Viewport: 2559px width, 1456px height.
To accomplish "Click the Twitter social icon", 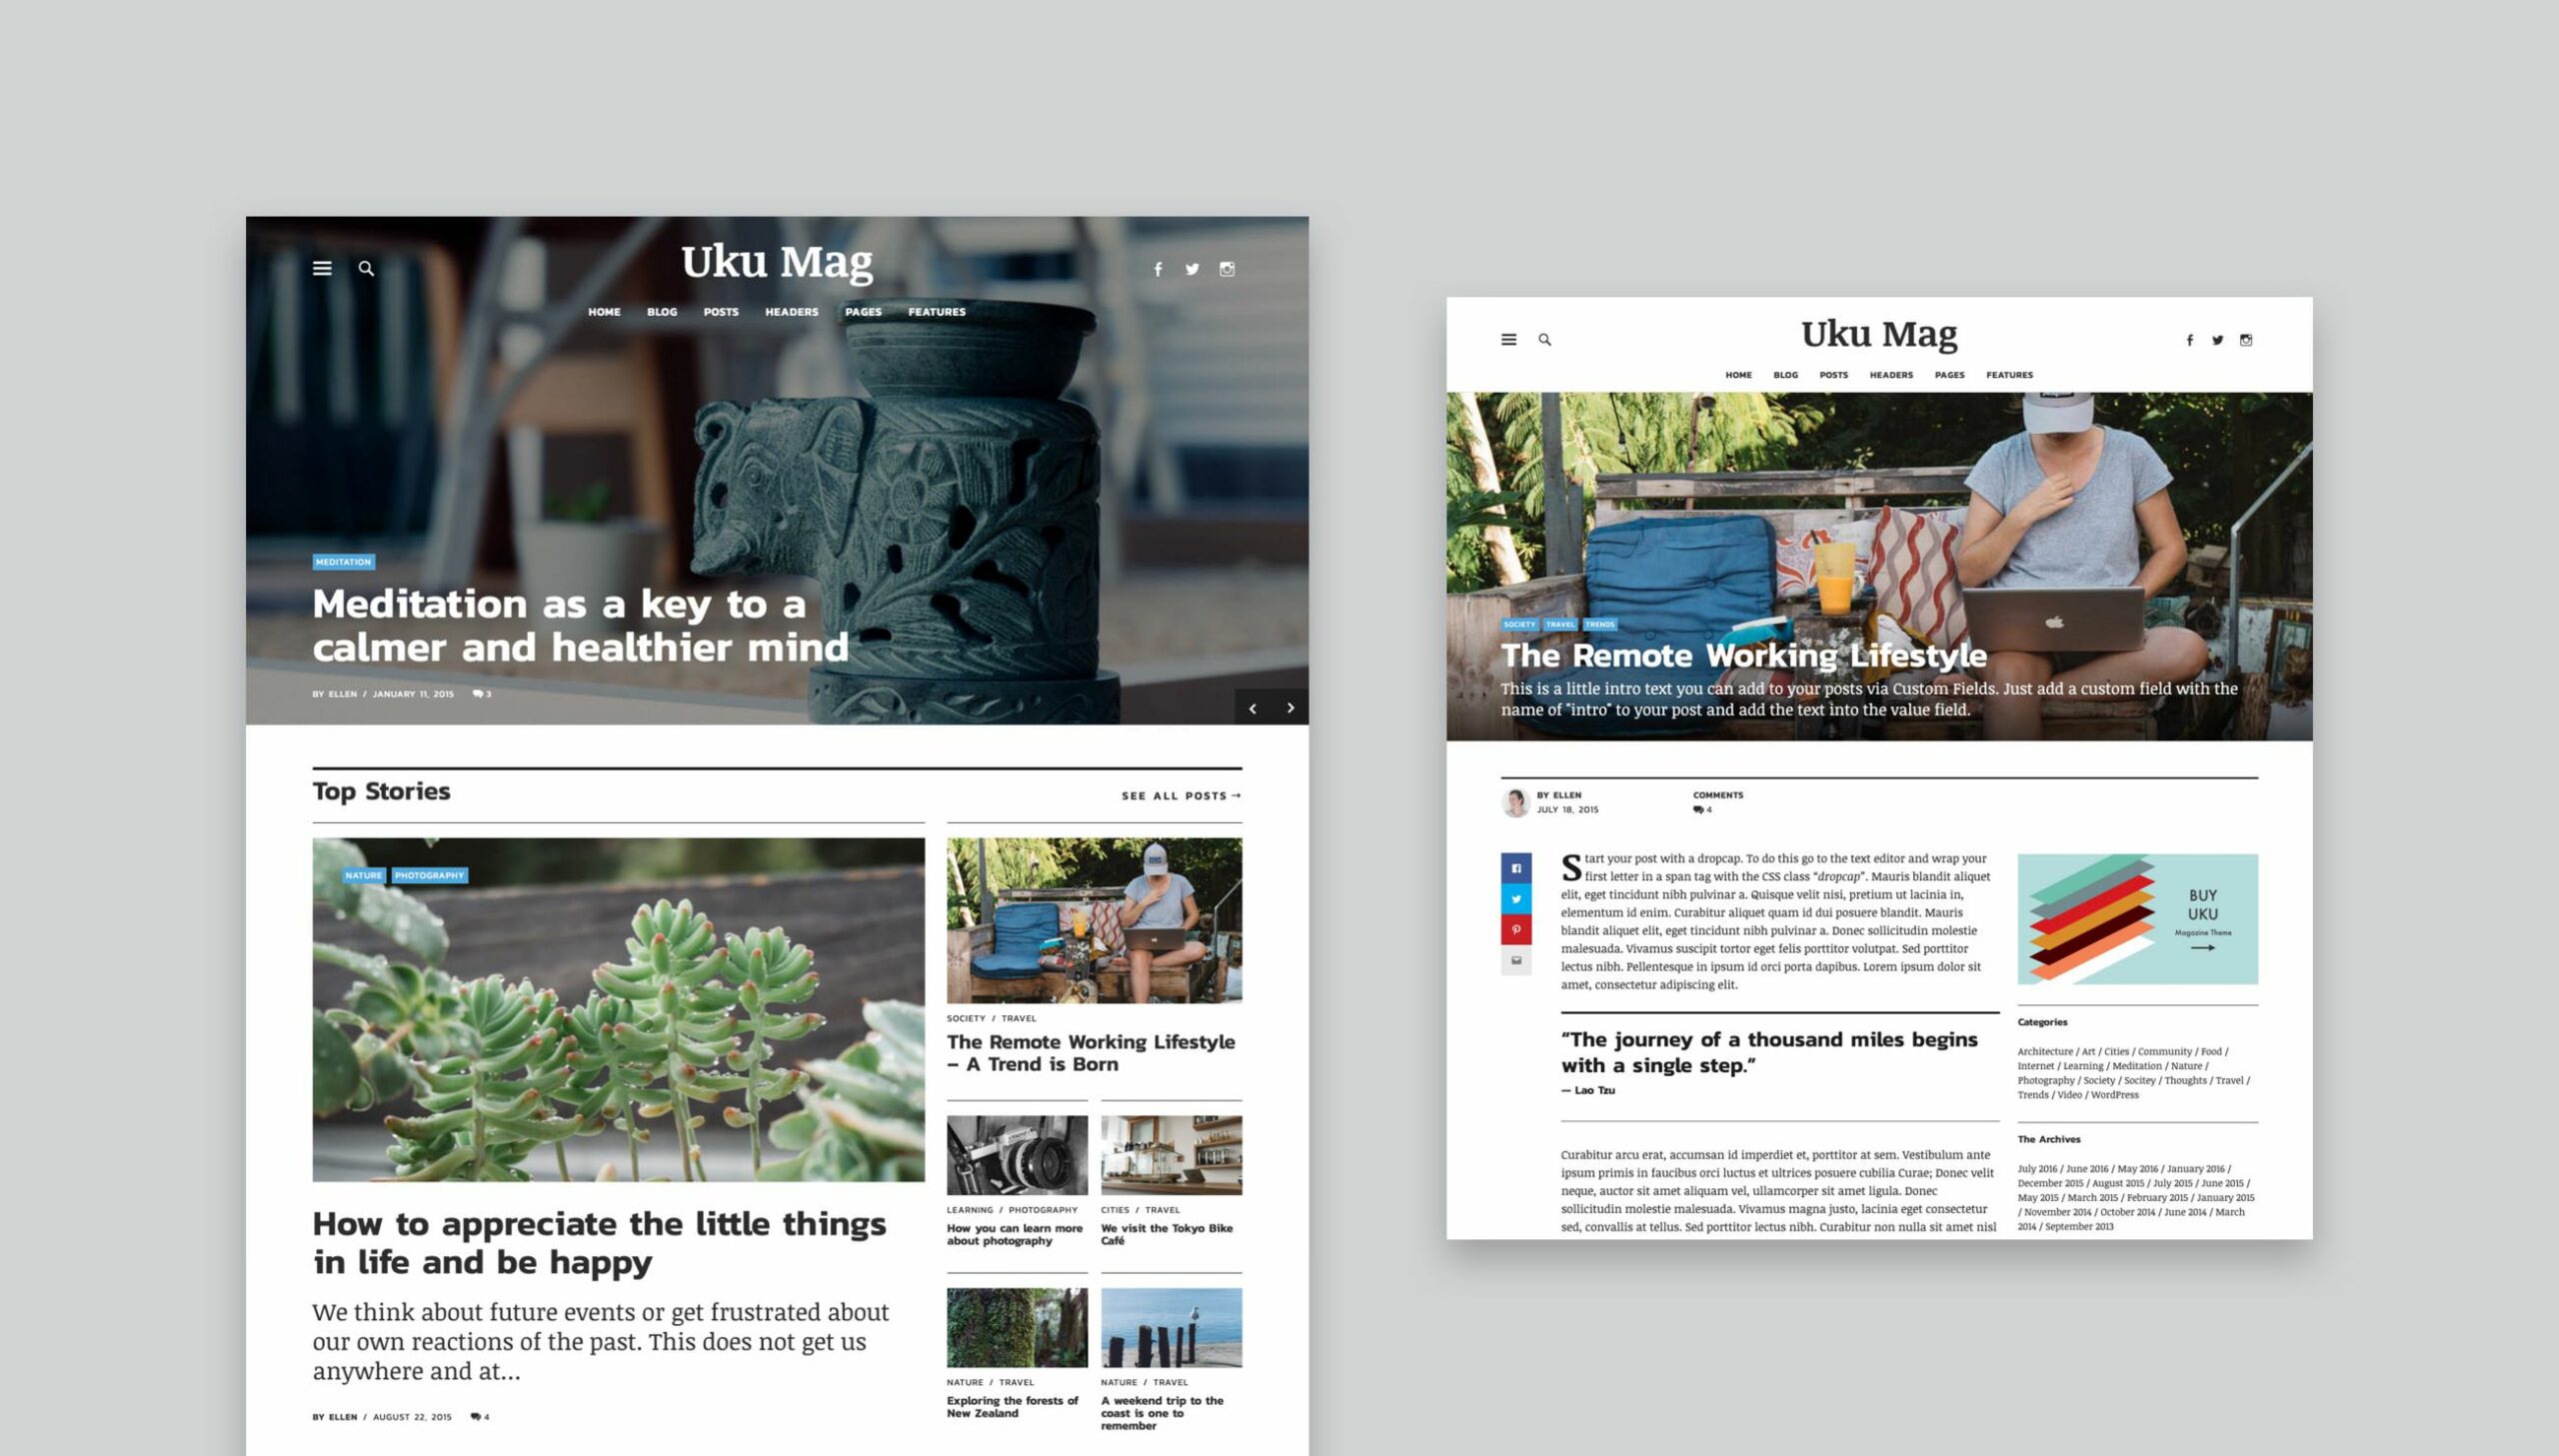I will (x=1192, y=271).
